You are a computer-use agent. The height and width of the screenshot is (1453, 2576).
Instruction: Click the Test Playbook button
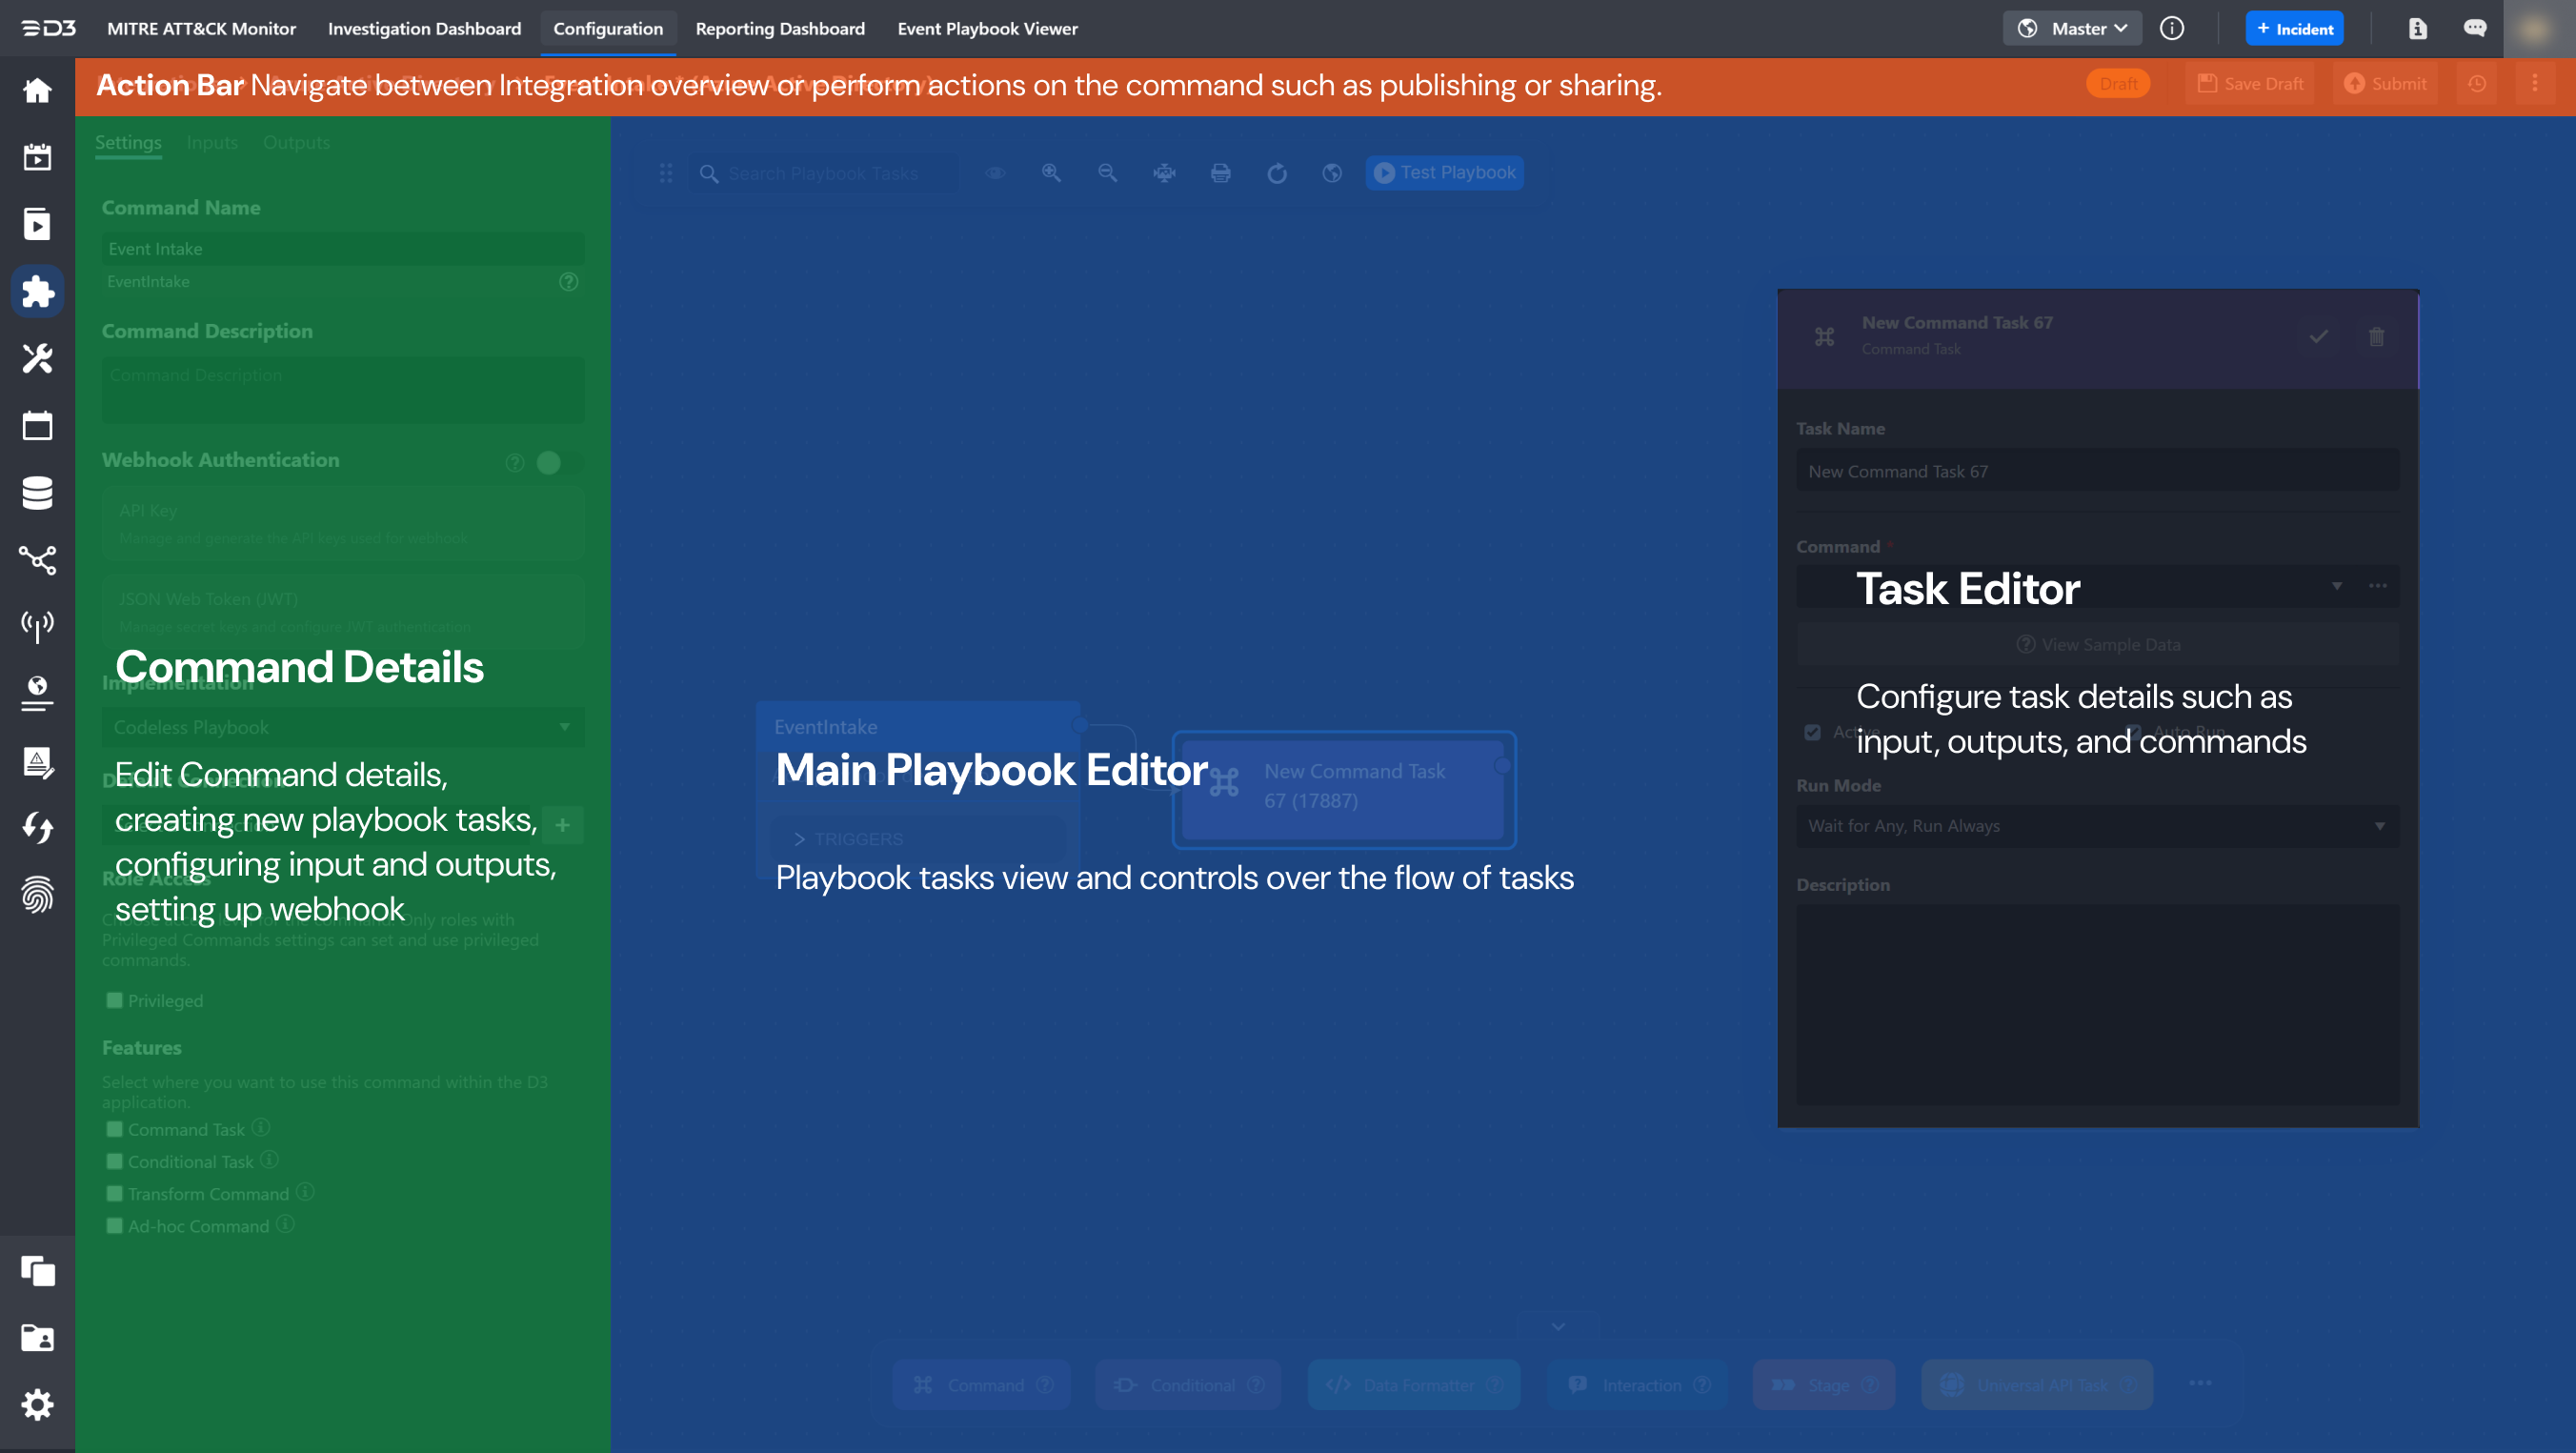pos(1444,173)
